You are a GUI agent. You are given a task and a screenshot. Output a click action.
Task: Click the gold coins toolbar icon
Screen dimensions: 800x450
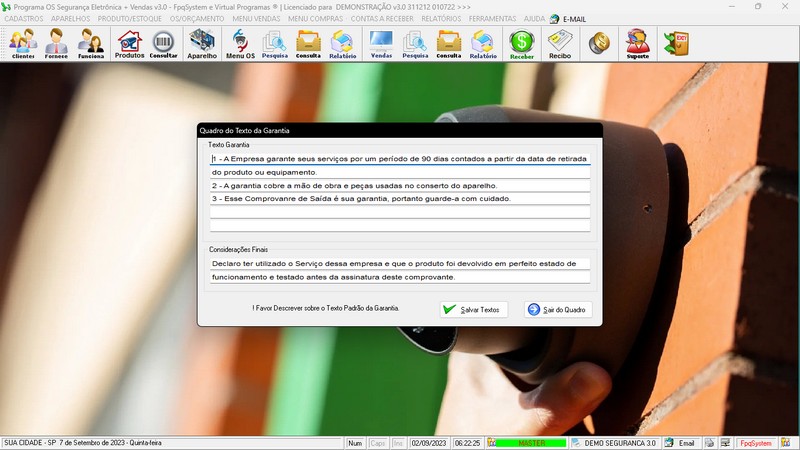[599, 43]
